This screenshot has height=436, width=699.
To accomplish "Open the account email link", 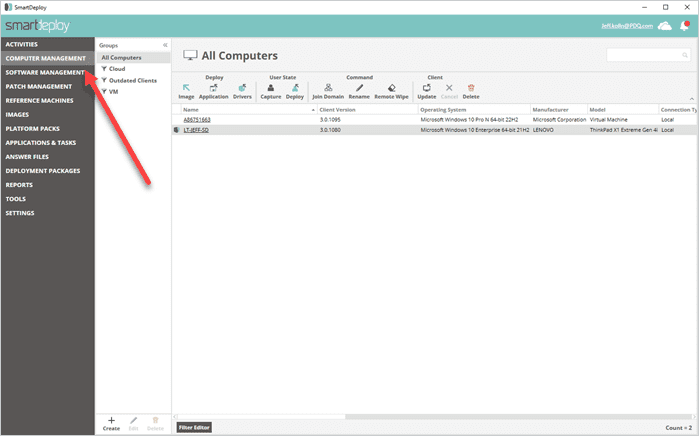I will click(x=627, y=26).
